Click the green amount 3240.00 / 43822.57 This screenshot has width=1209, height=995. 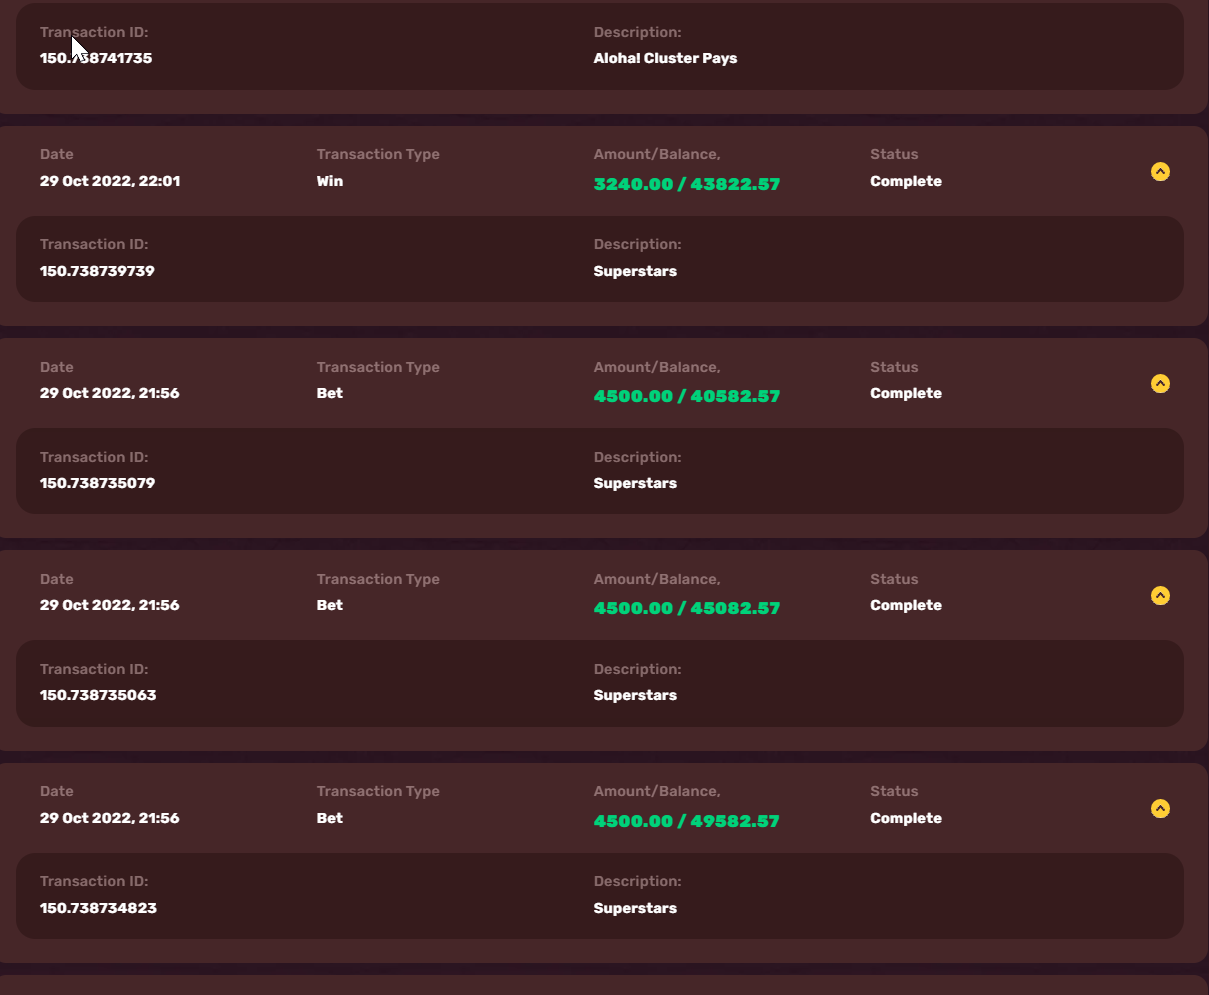(x=686, y=184)
